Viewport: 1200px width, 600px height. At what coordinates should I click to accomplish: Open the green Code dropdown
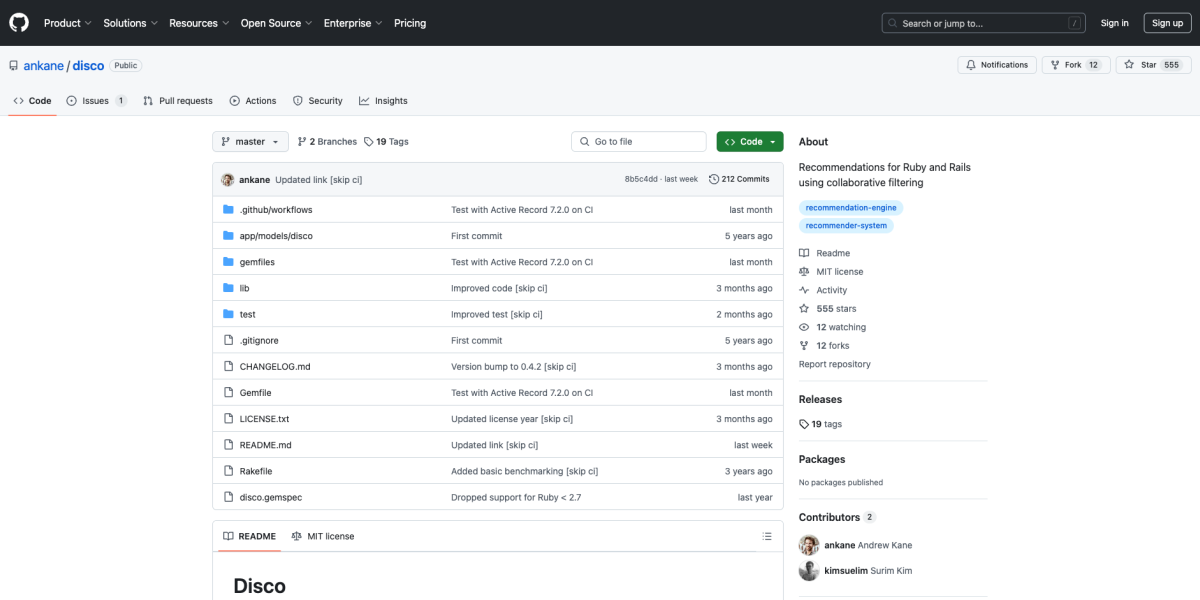pyautogui.click(x=749, y=142)
